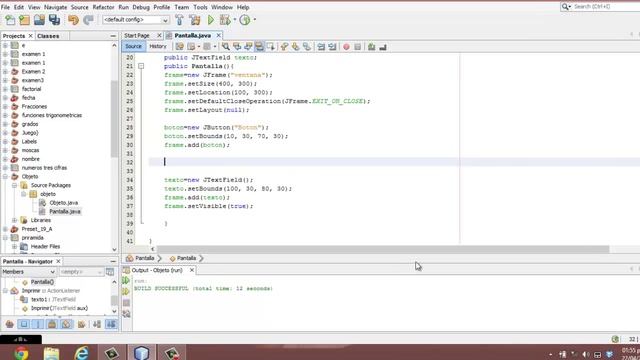The height and width of the screenshot is (360, 640).
Task: Toggle Show Static Members filter in Navigator
Action: click(x=38, y=324)
